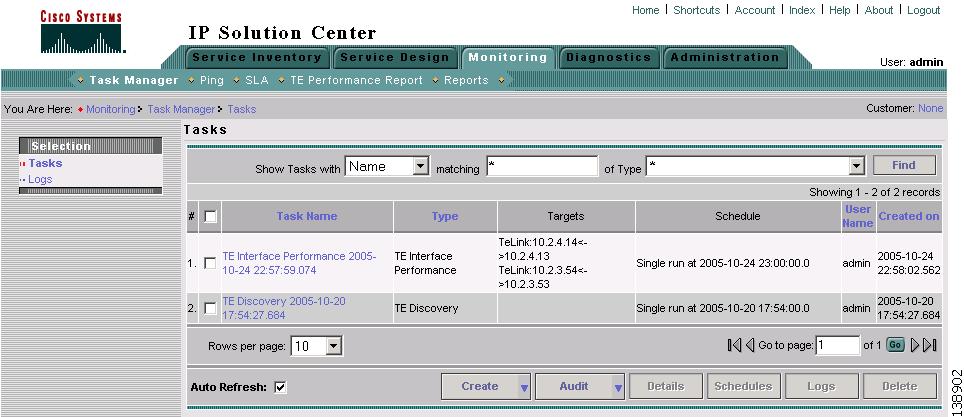Open the Help link
This screenshot has height=417, width=964.
tap(840, 10)
